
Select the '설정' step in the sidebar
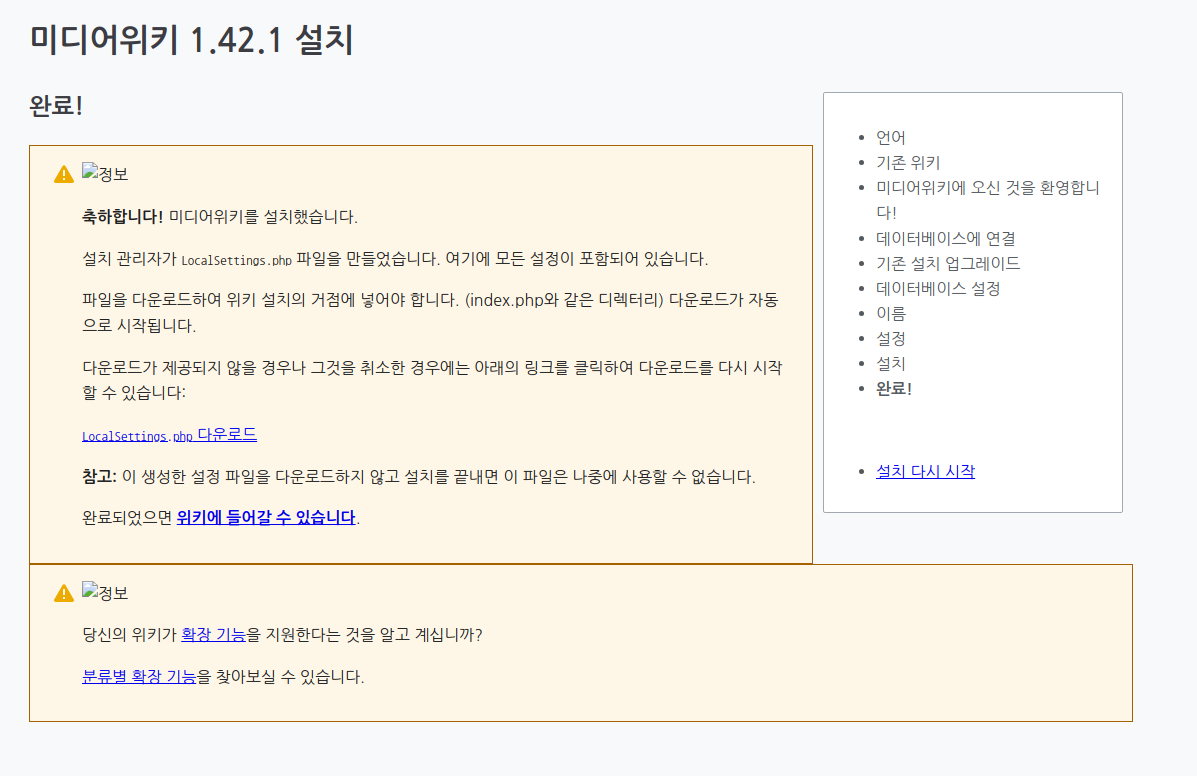pyautogui.click(x=890, y=338)
